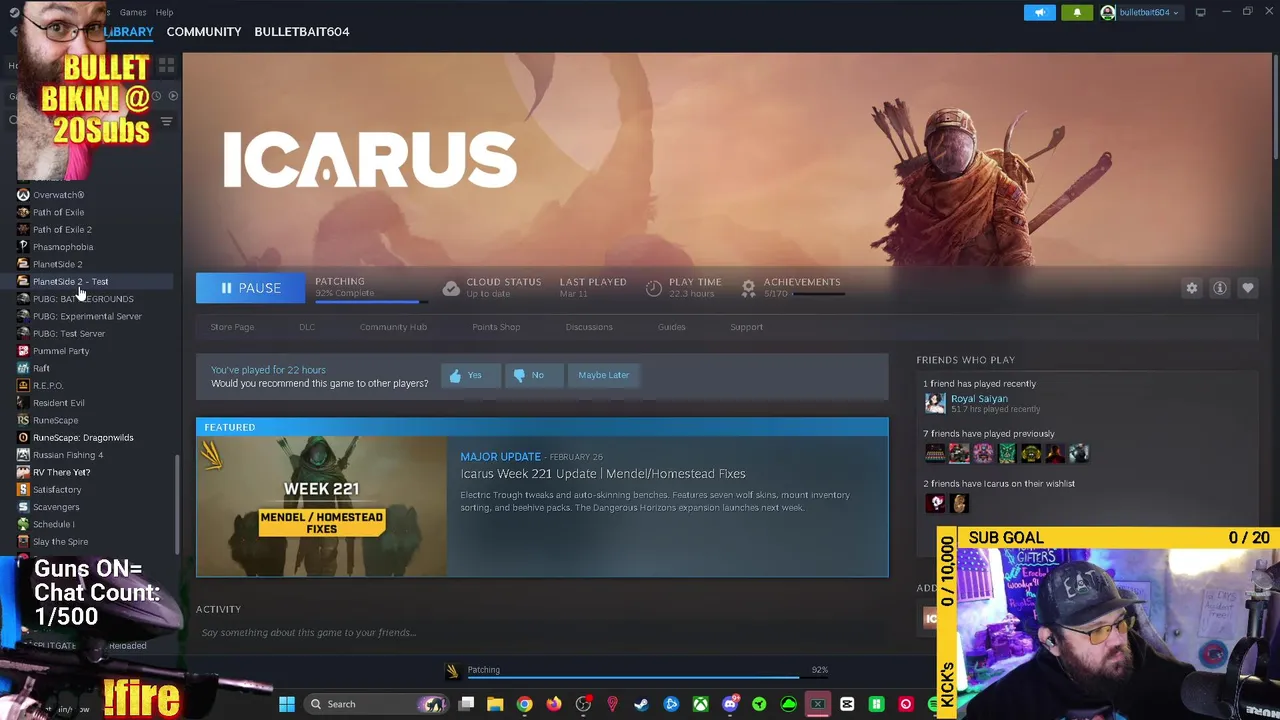Select Schedule I in the game list
This screenshot has width=1280, height=720.
pos(53,524)
